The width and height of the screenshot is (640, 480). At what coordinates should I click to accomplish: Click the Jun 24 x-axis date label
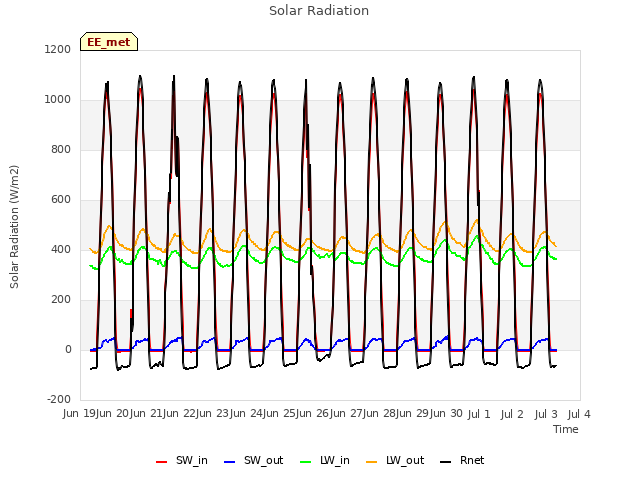coord(247,414)
